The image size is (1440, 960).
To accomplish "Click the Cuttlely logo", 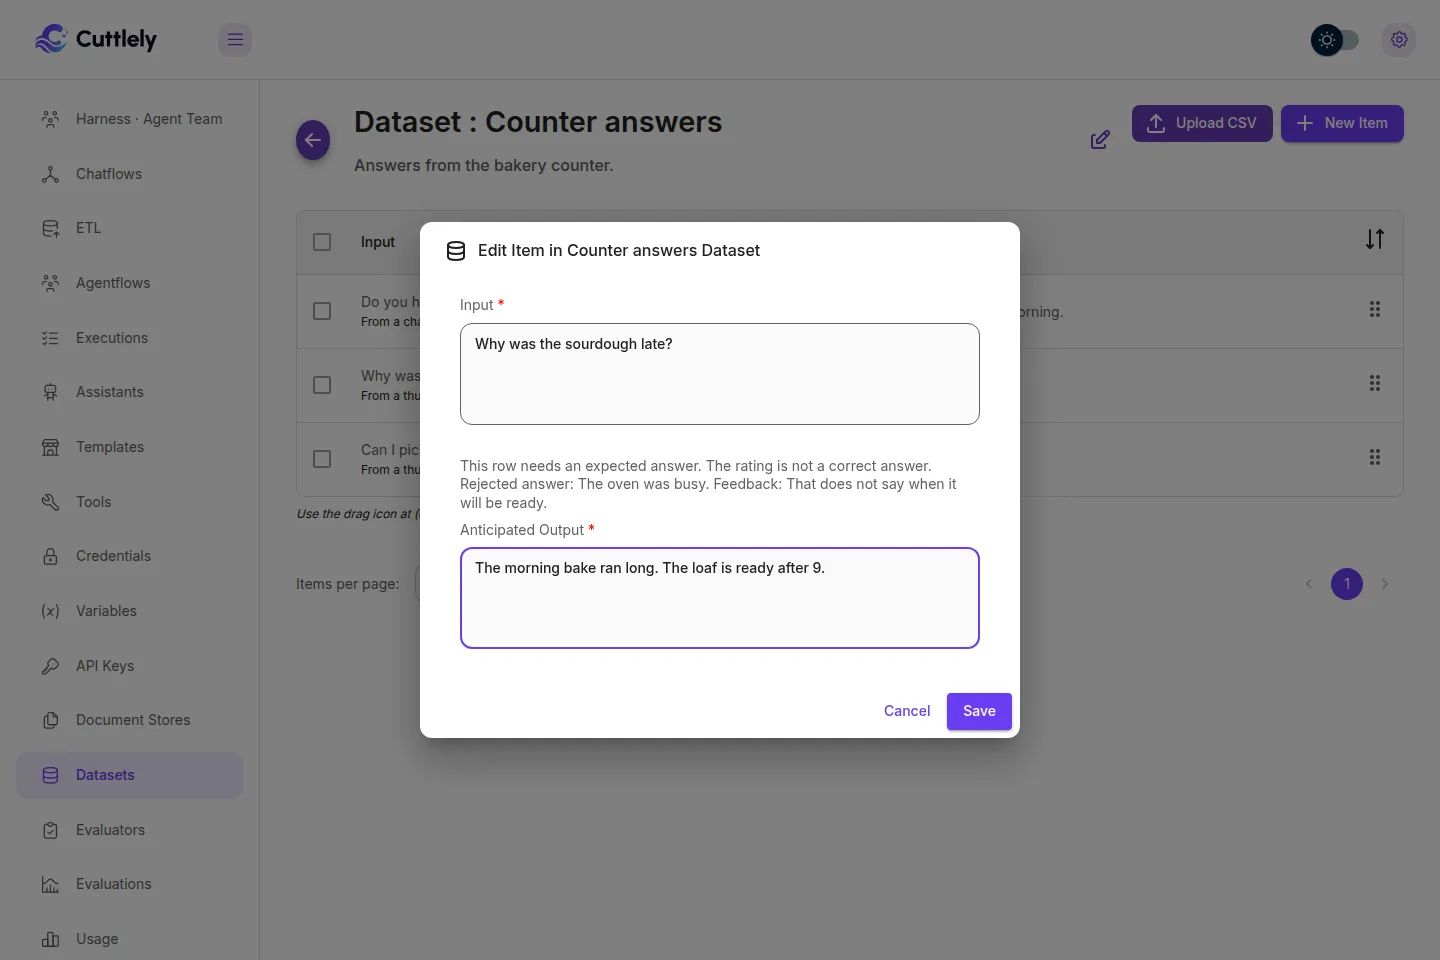I will pos(96,39).
